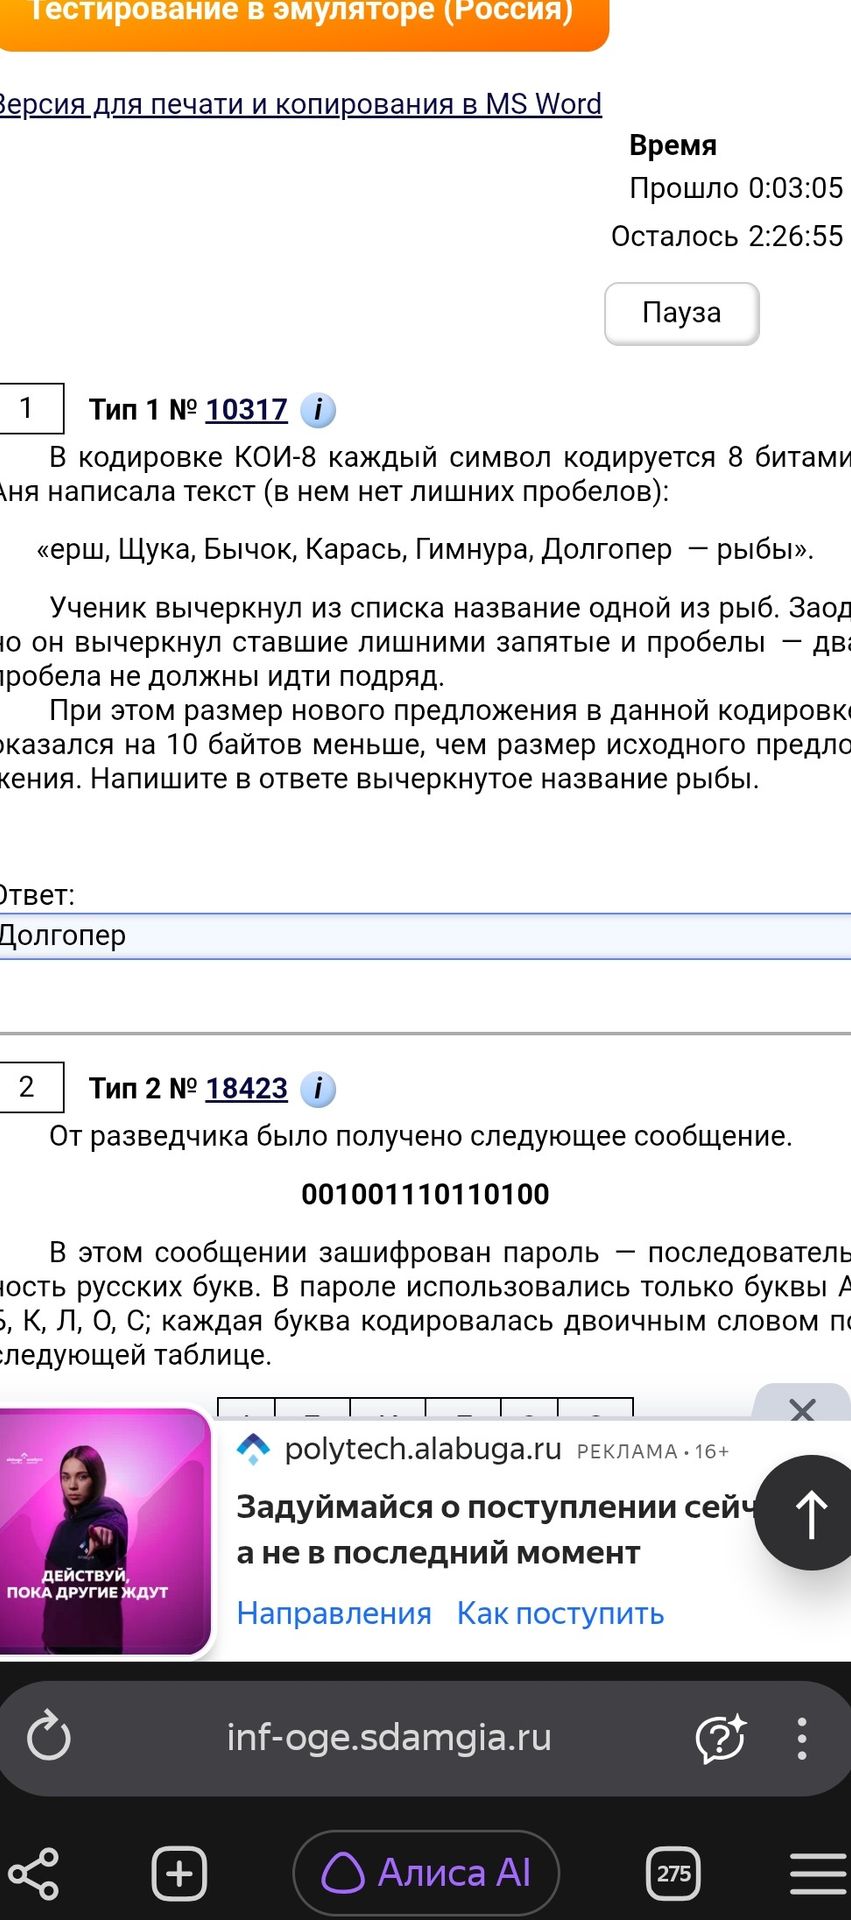Open the hamburger menu in the bottom bar

[818, 1873]
